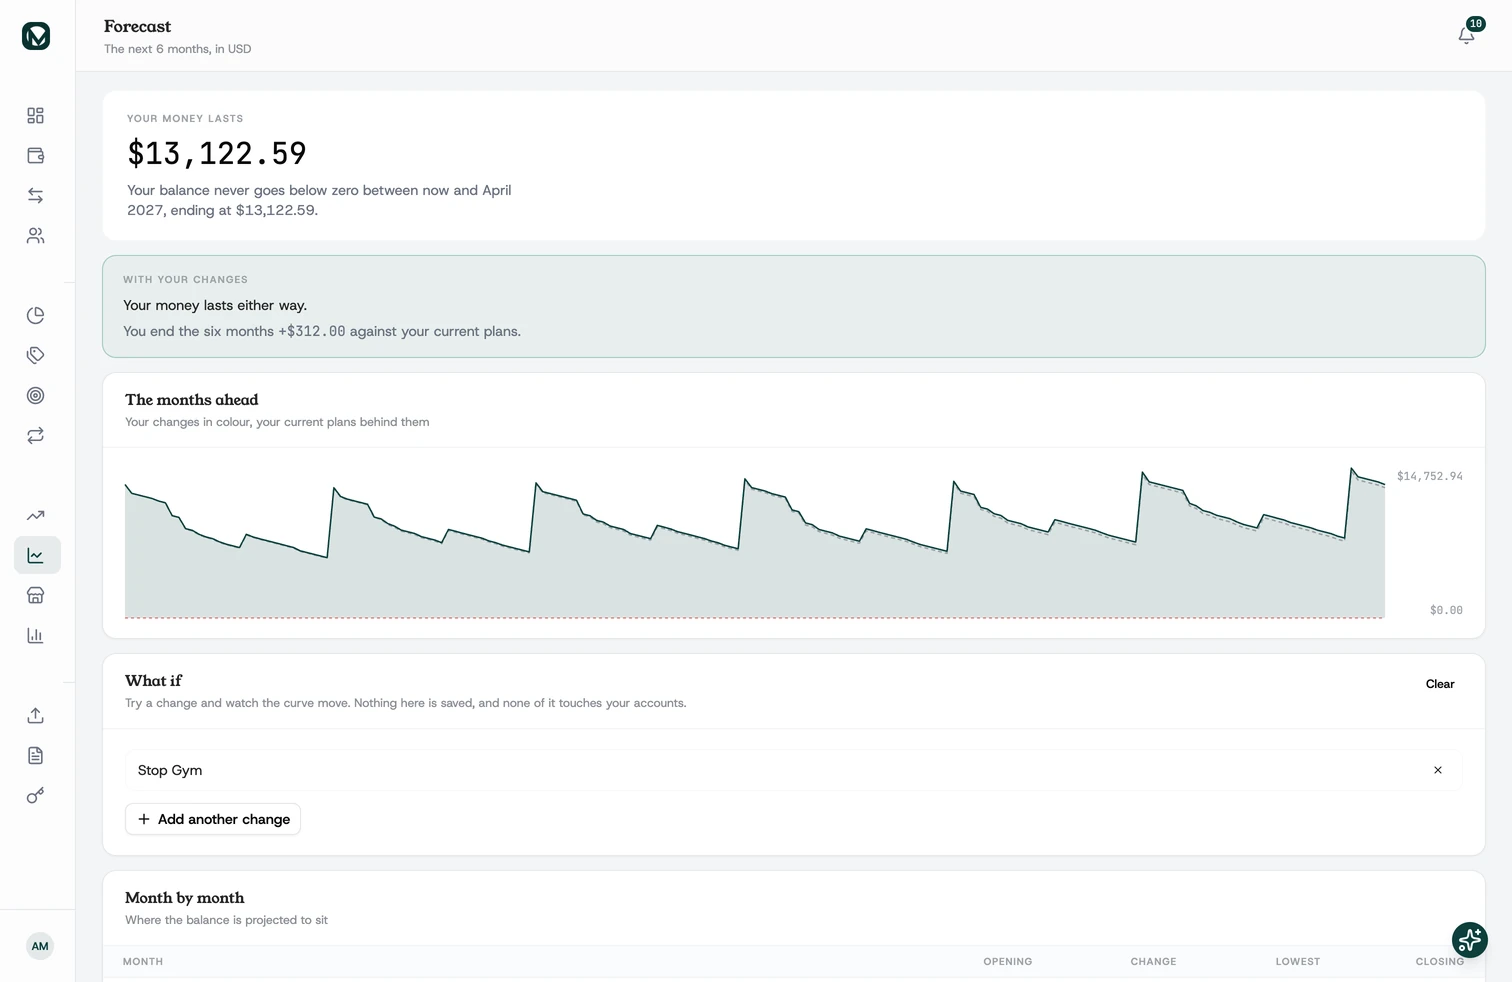Click the $13,122.59 headline amount
This screenshot has width=1512, height=982.
click(217, 154)
